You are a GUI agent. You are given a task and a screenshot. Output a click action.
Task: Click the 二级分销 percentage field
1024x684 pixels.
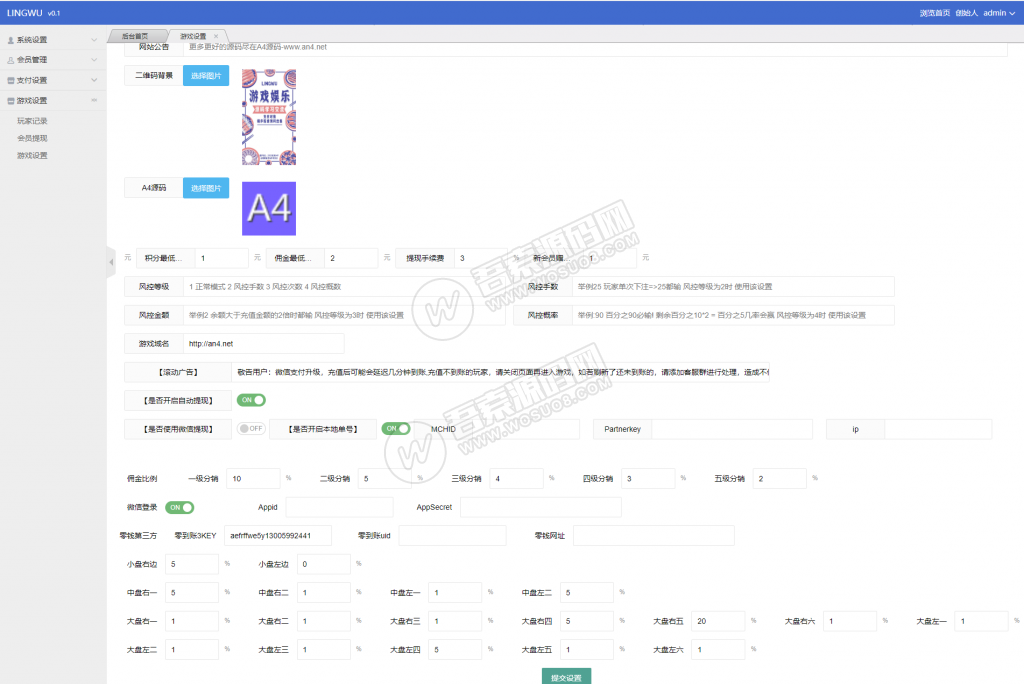pos(385,478)
